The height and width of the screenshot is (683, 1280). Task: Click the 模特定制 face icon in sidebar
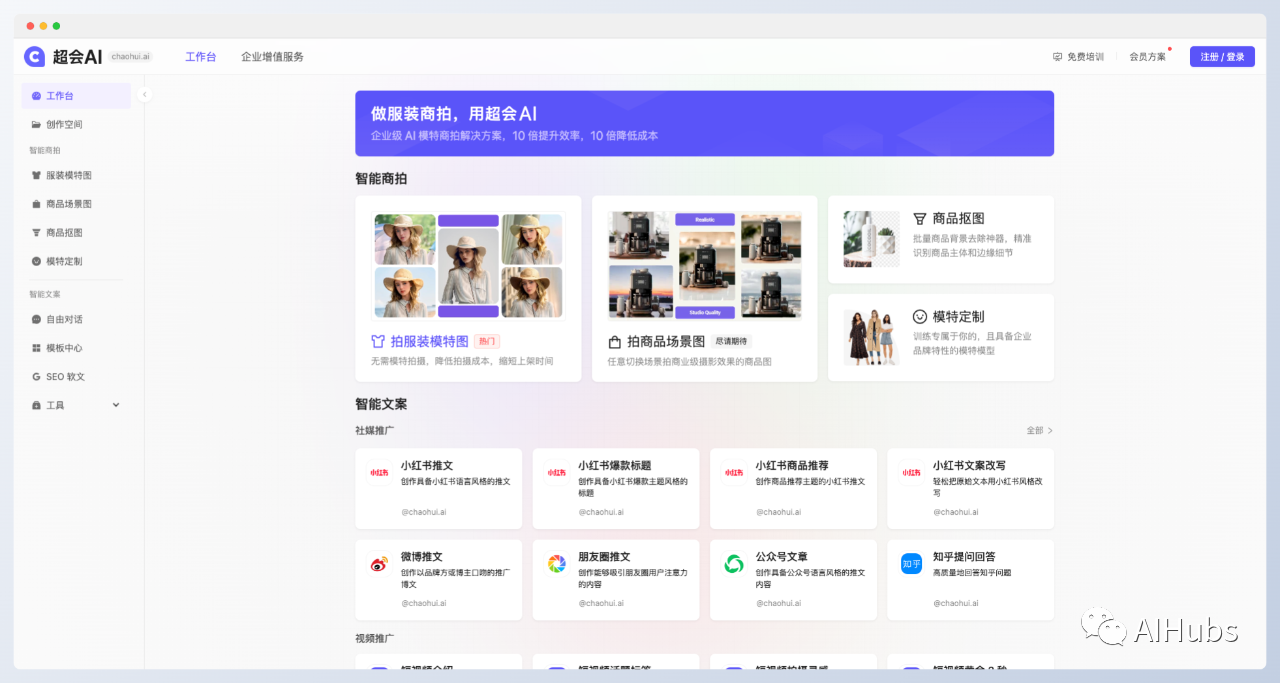coord(36,261)
